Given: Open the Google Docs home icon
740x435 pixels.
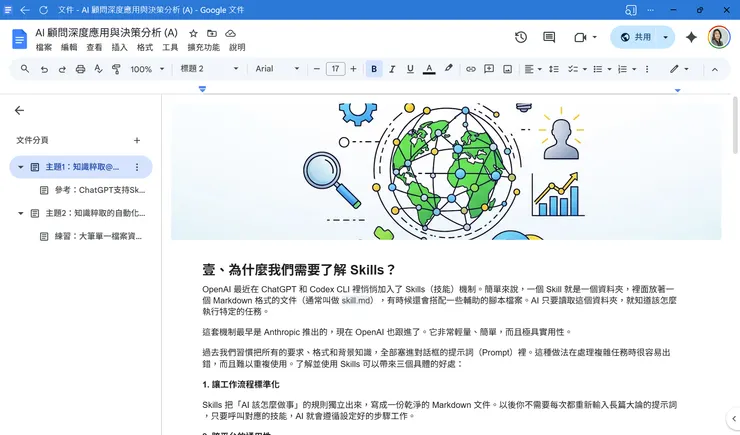Looking at the screenshot, I should tap(19, 39).
